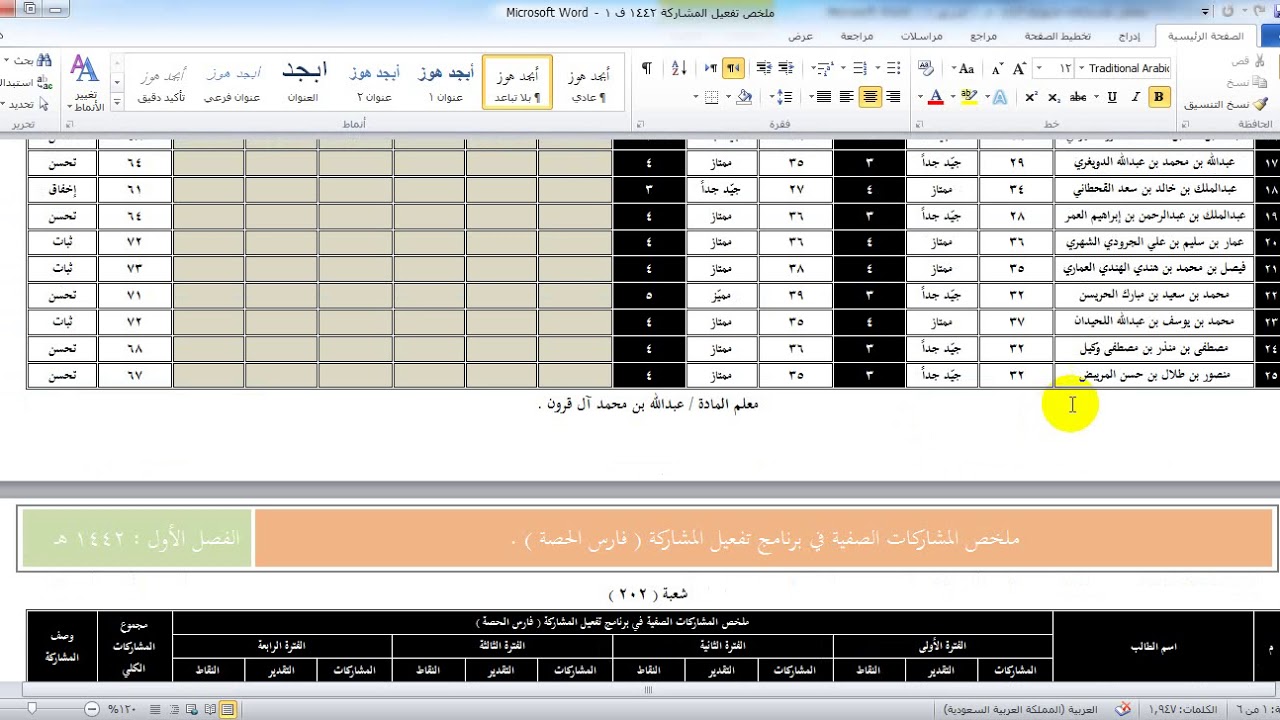This screenshot has width=1280, height=720.
Task: Apply the تأكيد دقيق style
Action: tap(161, 82)
